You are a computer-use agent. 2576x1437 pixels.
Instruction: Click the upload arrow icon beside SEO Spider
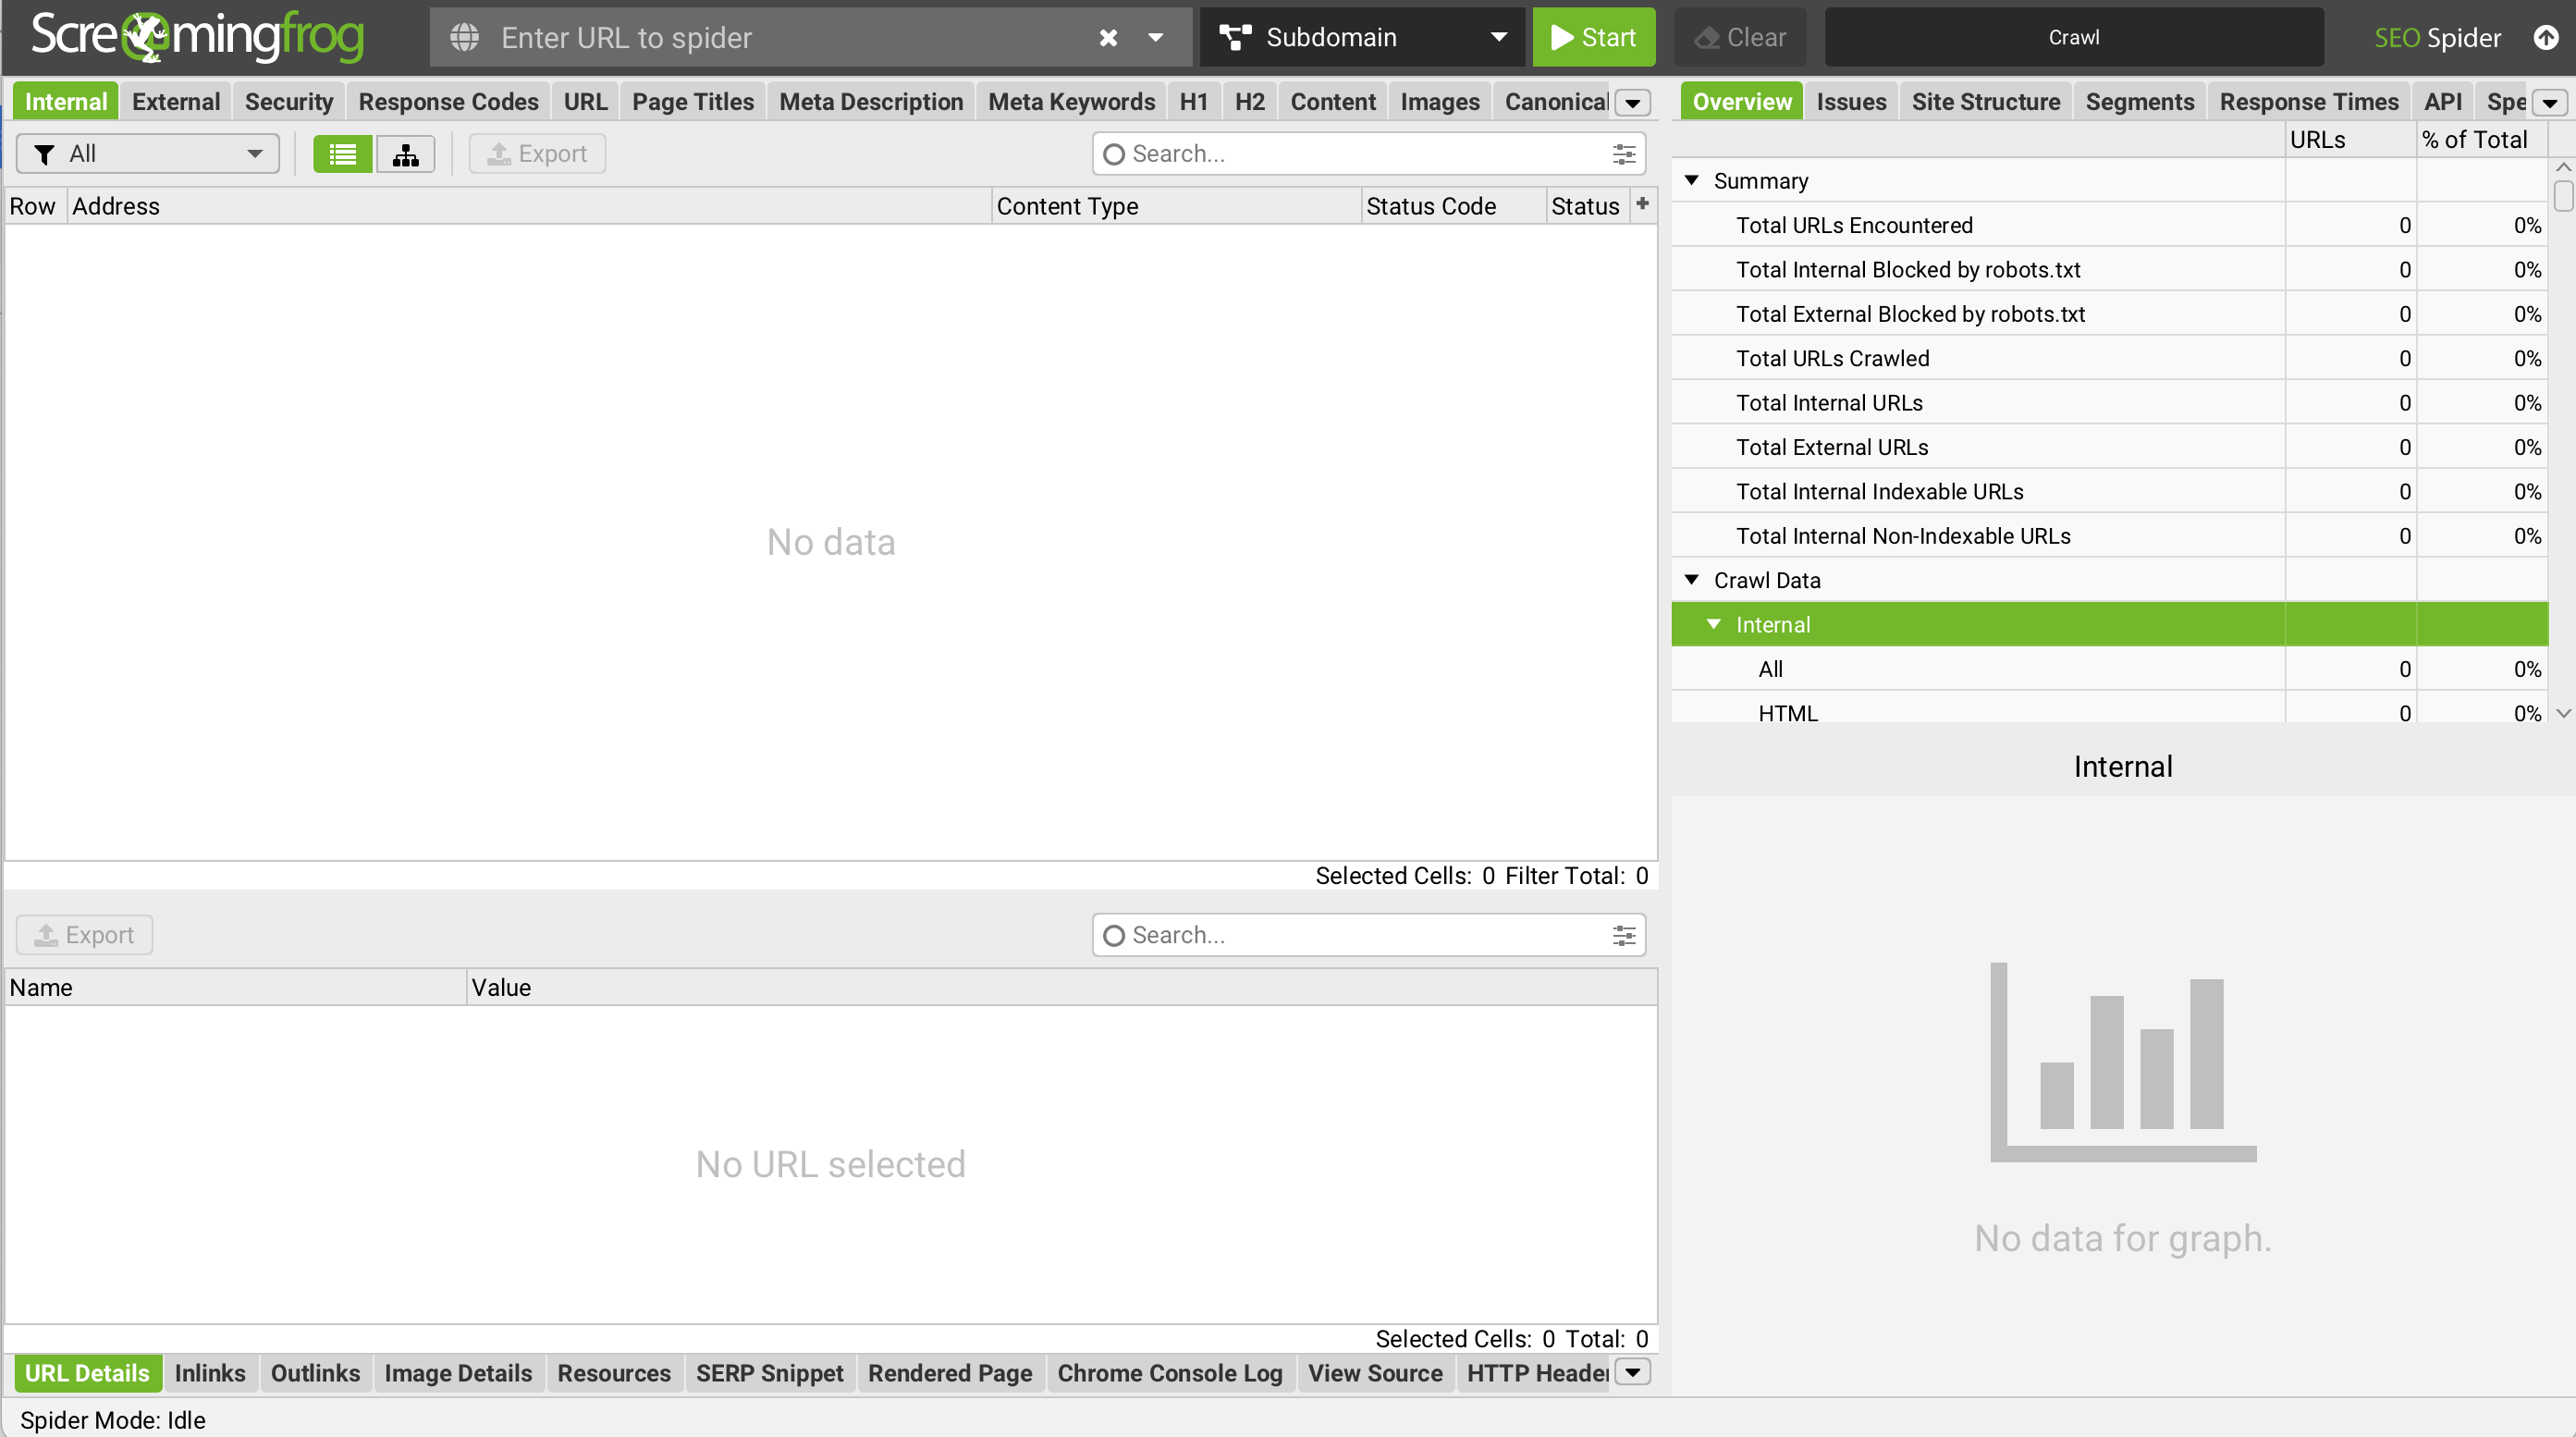[2545, 38]
